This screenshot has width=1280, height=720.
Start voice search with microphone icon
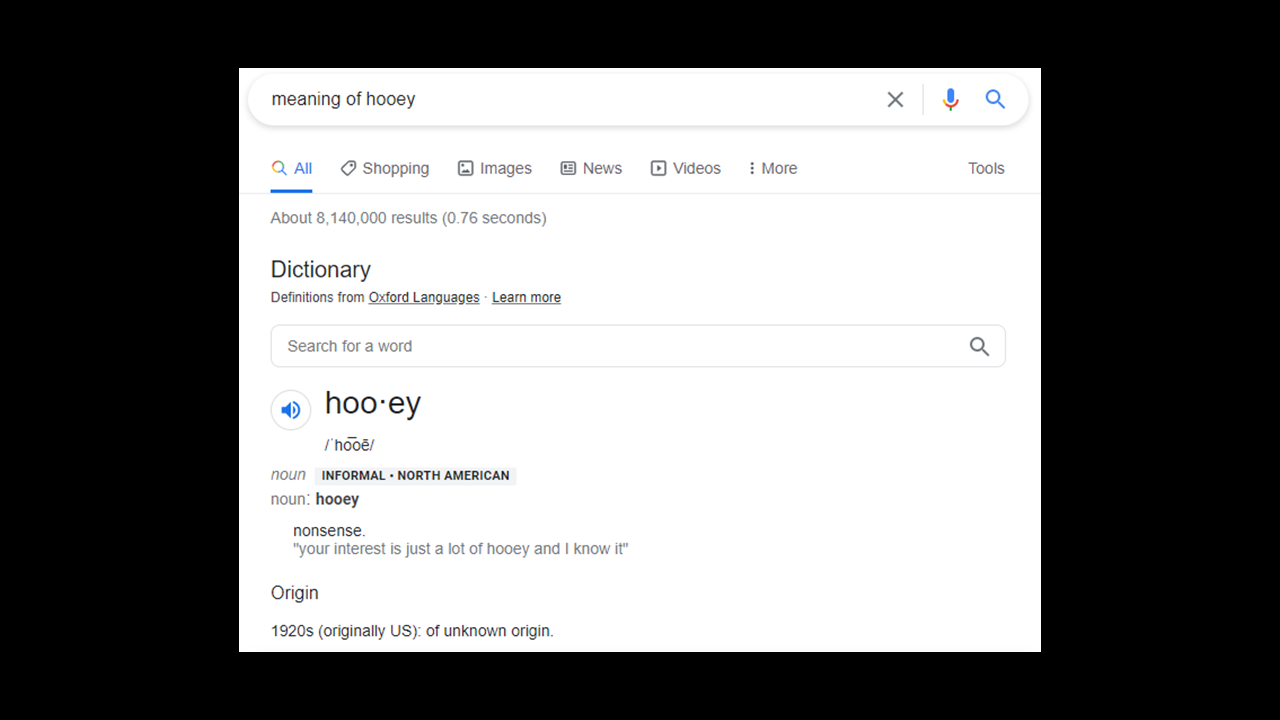[950, 99]
